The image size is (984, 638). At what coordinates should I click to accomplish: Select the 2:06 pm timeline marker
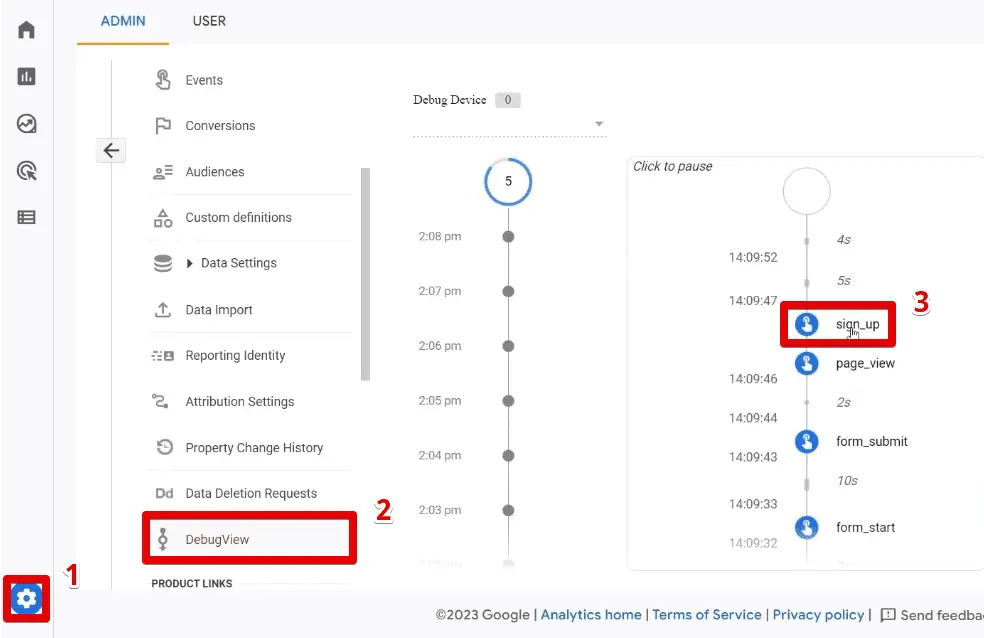pos(508,346)
